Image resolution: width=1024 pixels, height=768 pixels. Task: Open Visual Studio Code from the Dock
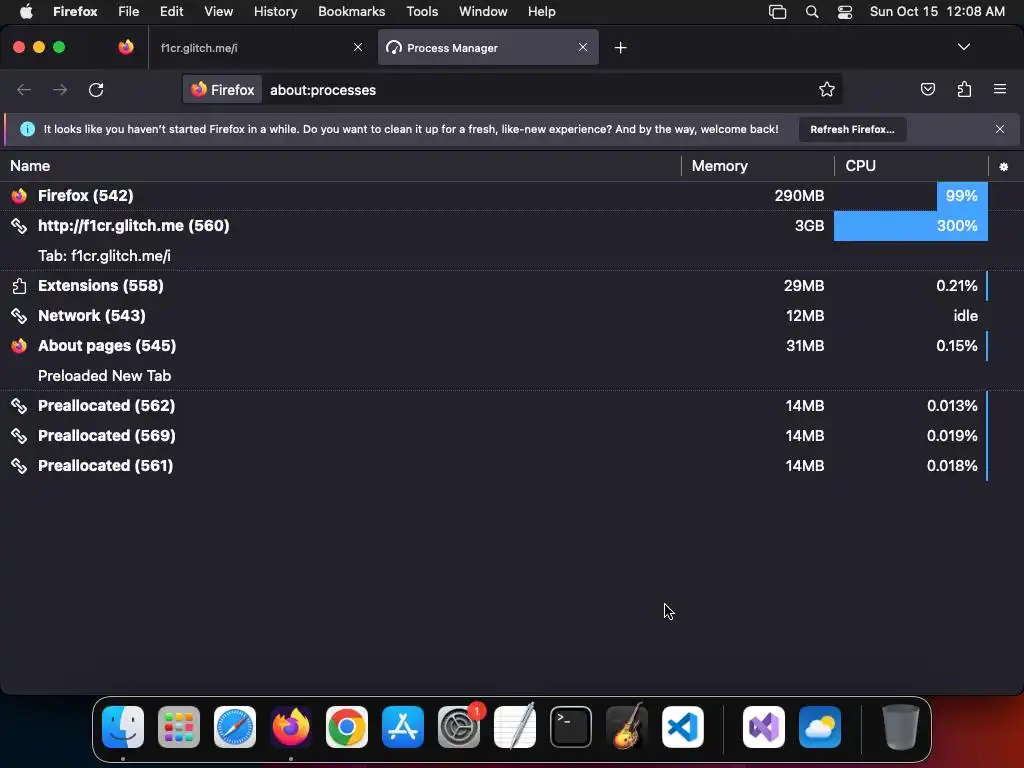pos(682,727)
